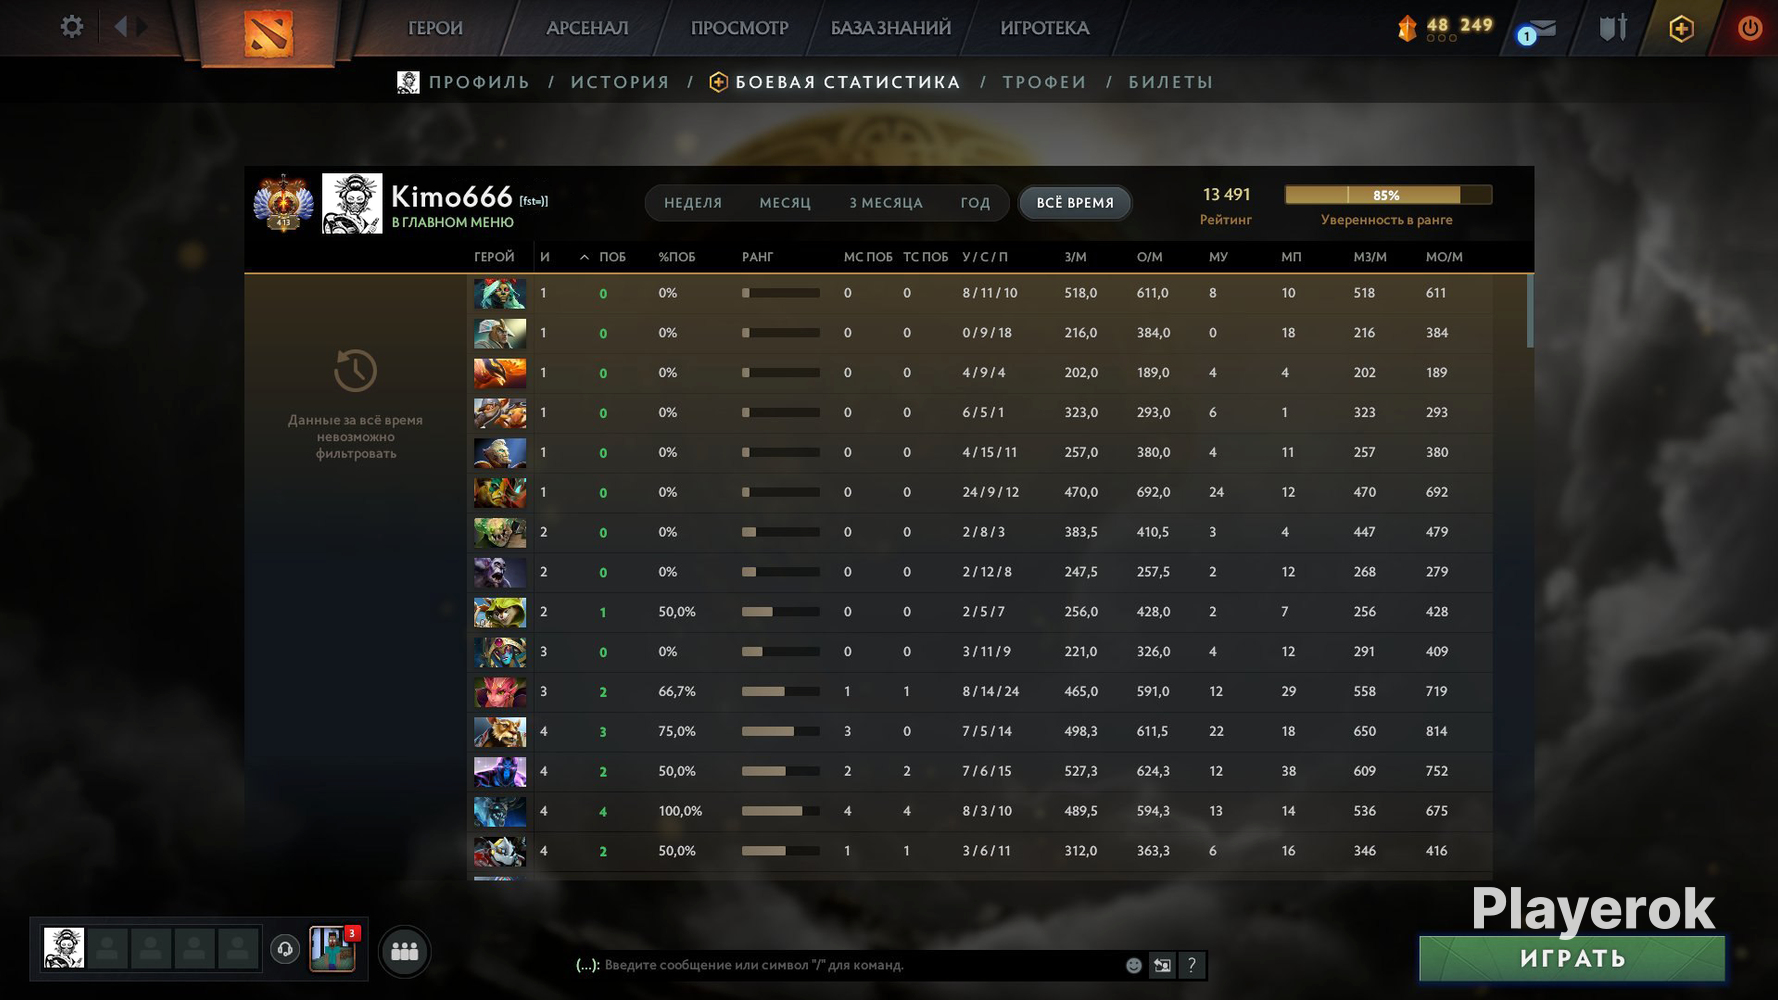Open the party group icon button
The height and width of the screenshot is (1000, 1778).
pos(405,951)
